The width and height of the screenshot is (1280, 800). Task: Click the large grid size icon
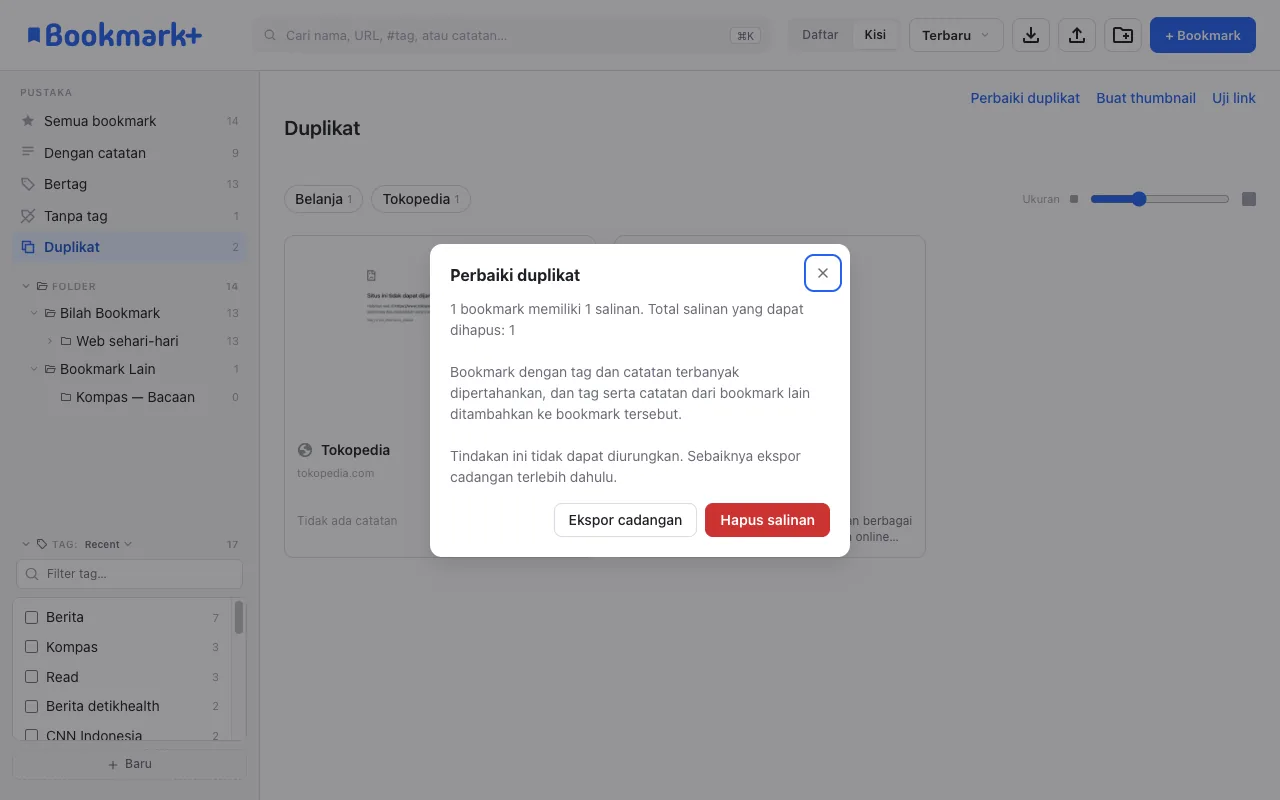[1249, 199]
